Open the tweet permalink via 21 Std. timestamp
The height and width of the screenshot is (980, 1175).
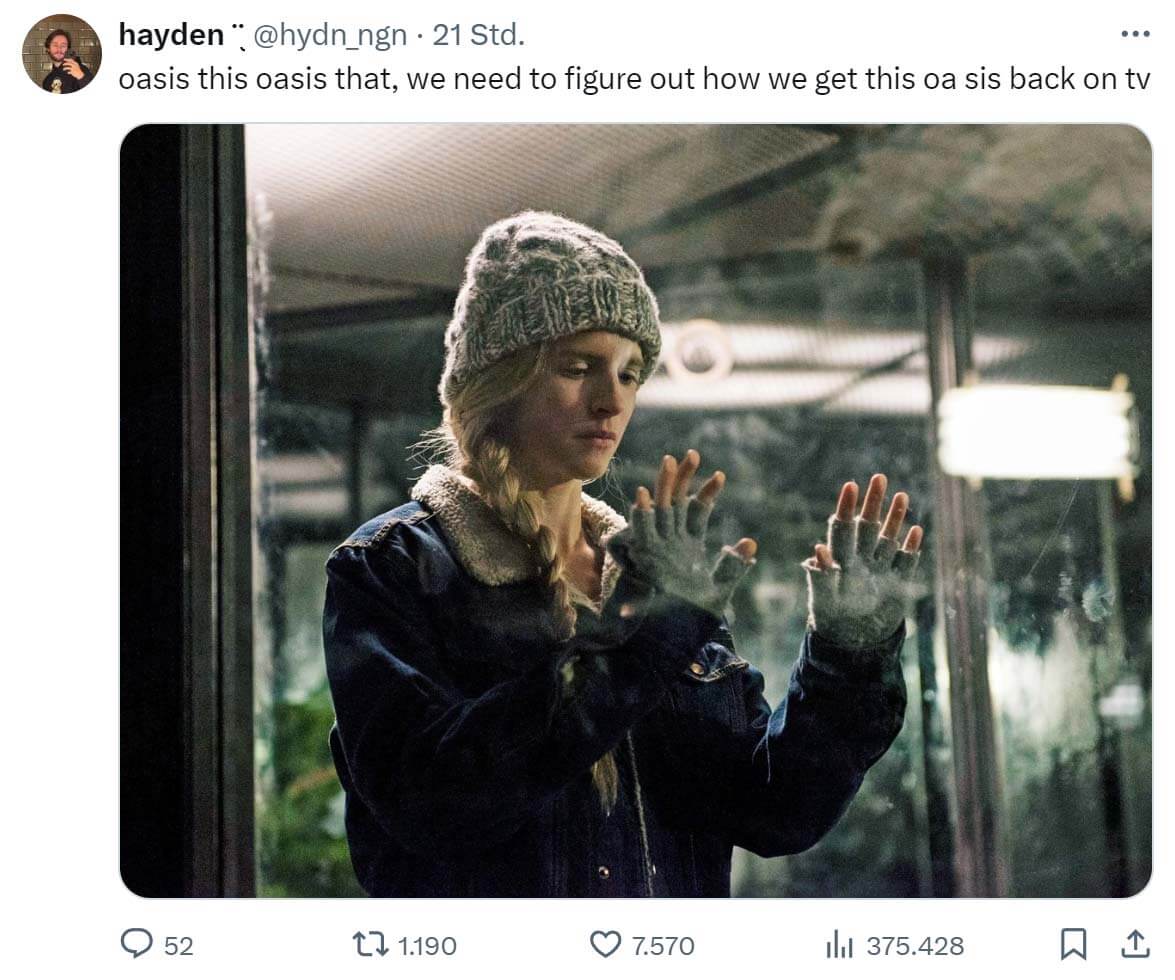478,34
